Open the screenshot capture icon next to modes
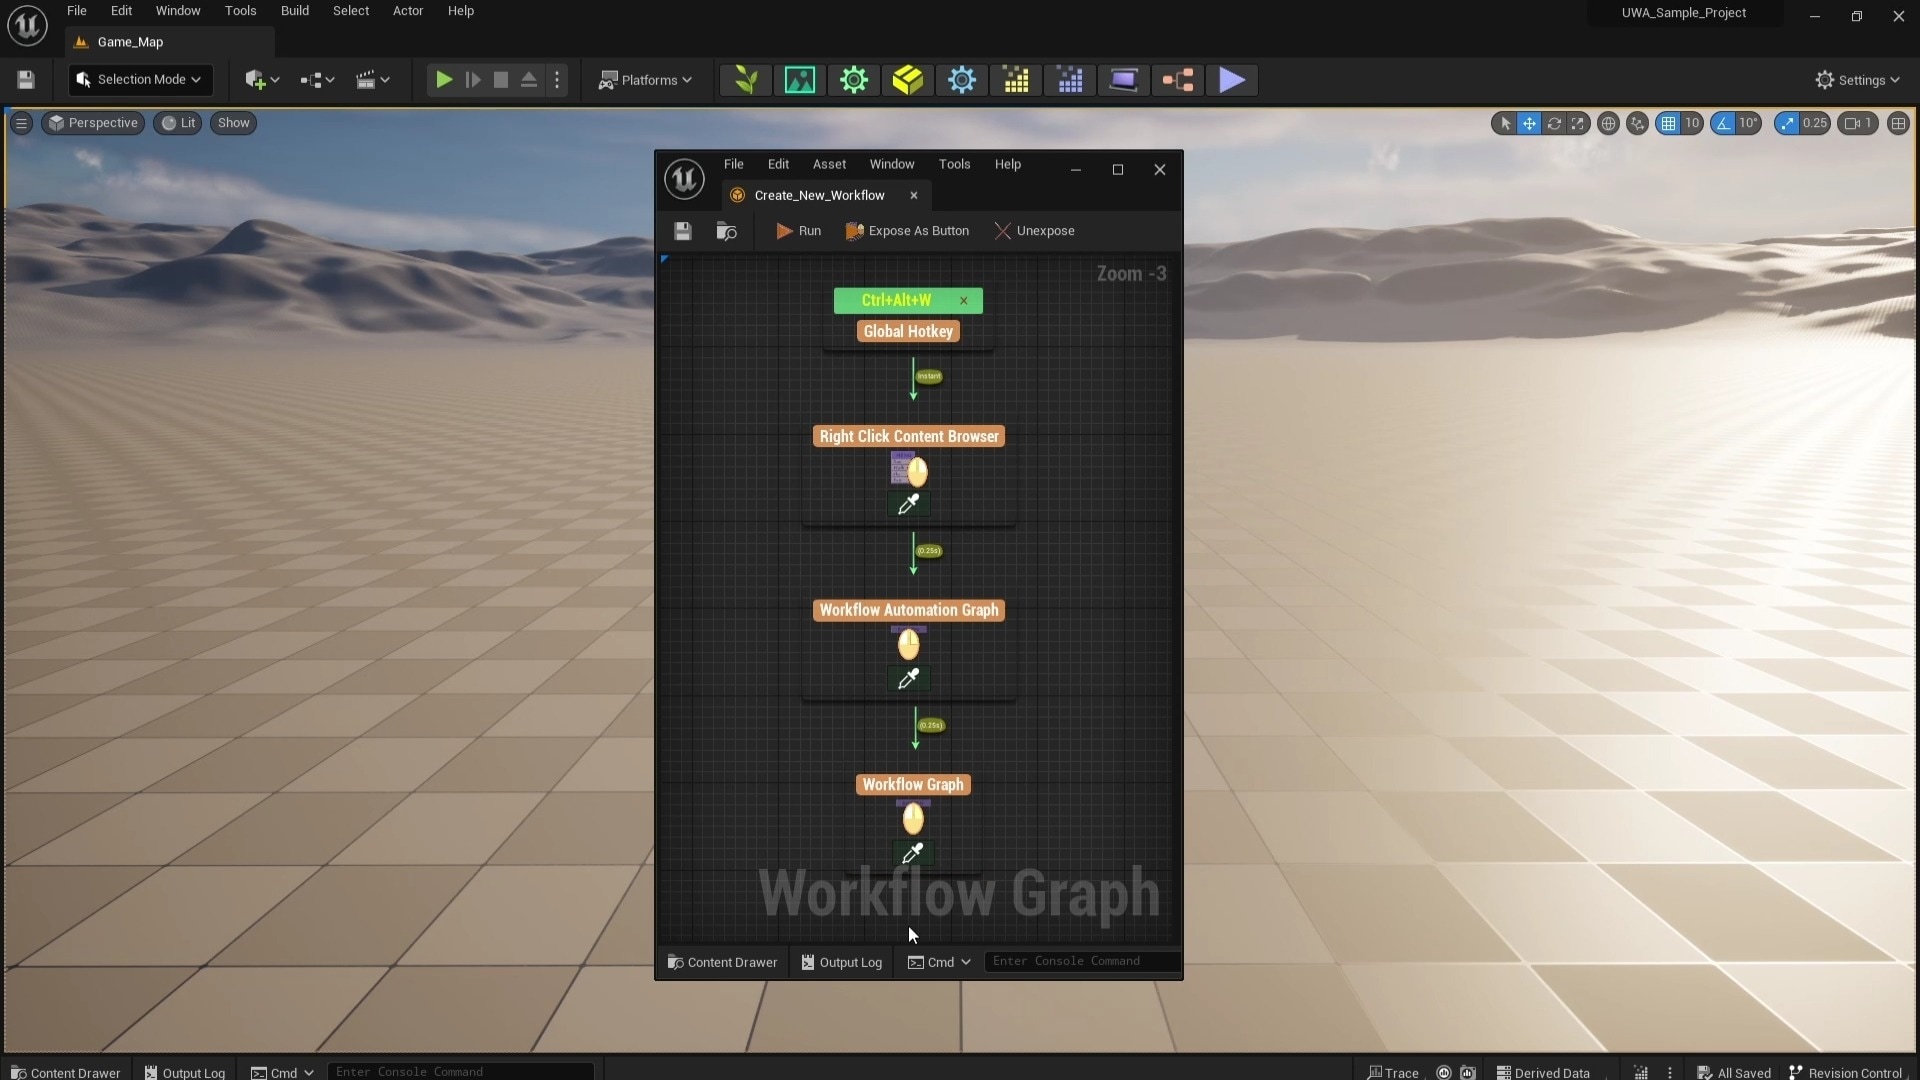This screenshot has height=1080, width=1920. (800, 80)
